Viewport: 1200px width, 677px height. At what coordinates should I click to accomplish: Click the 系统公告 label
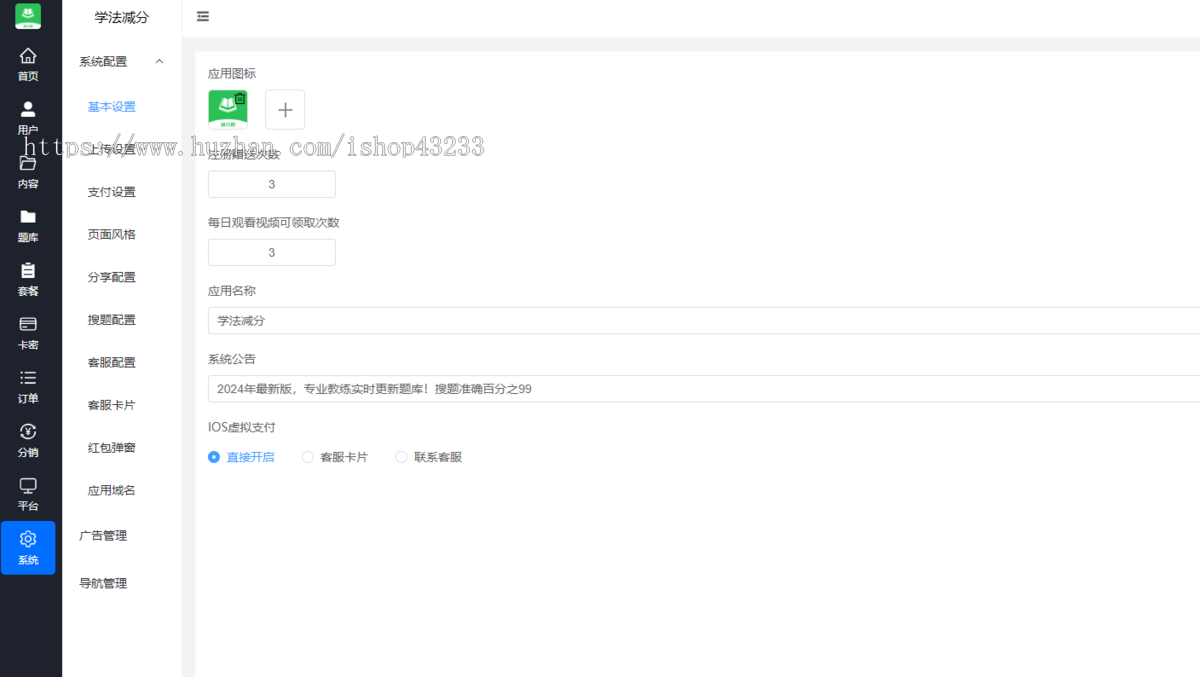tap(232, 359)
